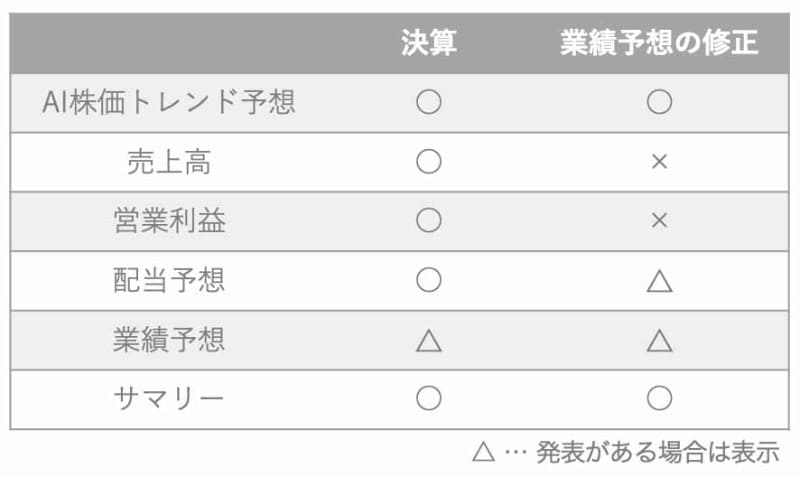Click the circle for 配当予想 under 決算
800x477 pixels.
click(428, 280)
